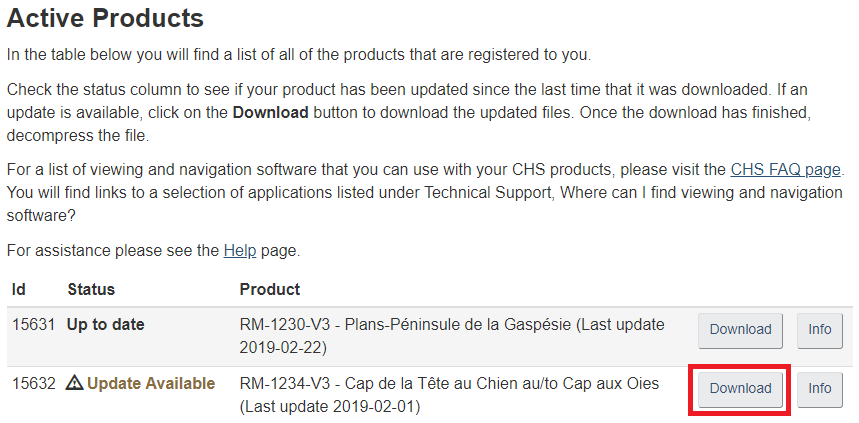Download the RM-1230-V3 Gaspésie product
The height and width of the screenshot is (423, 859).
pyautogui.click(x=740, y=329)
